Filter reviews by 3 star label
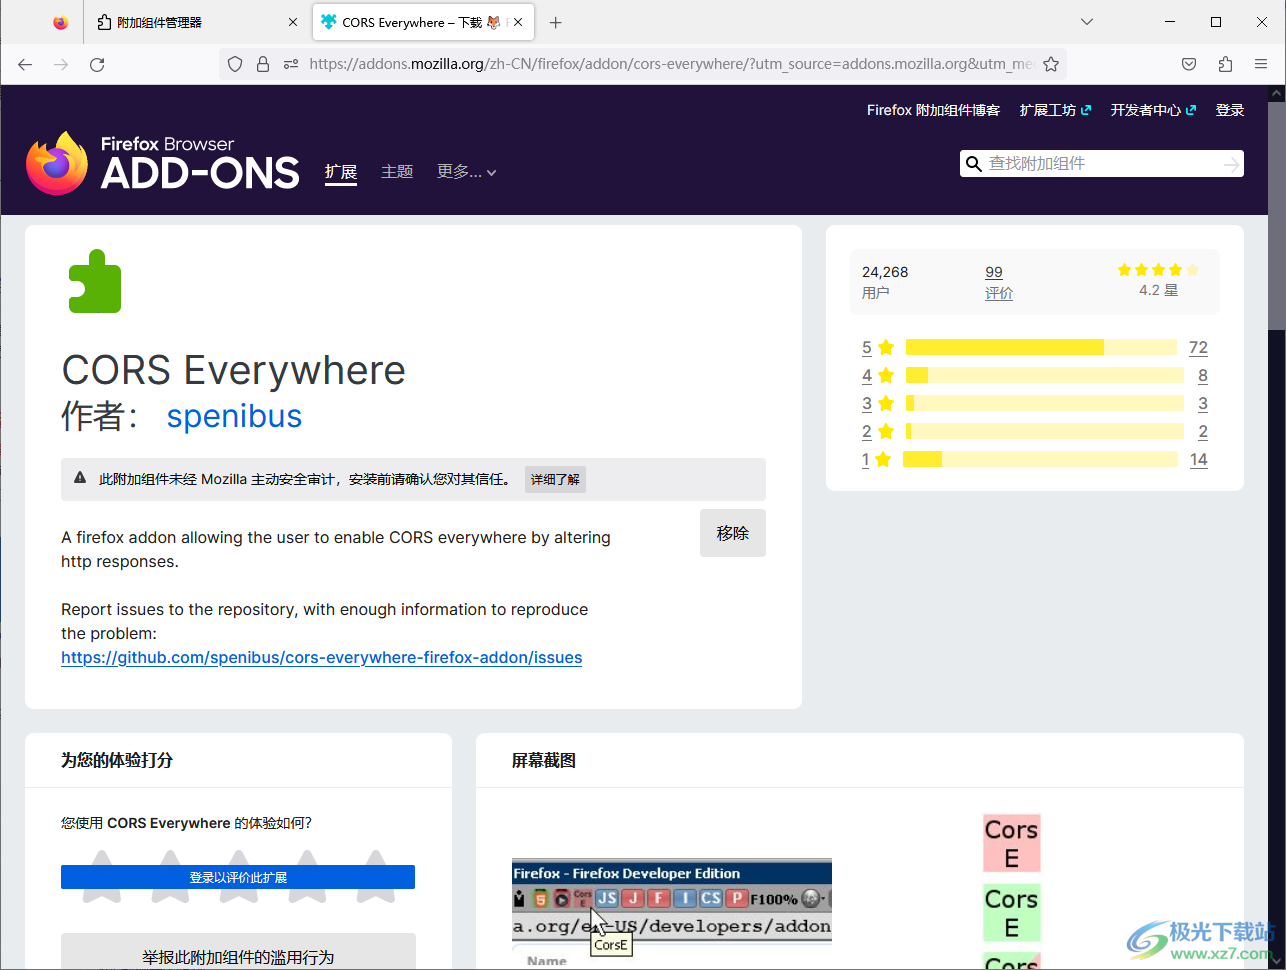The height and width of the screenshot is (970, 1286). pos(877,404)
